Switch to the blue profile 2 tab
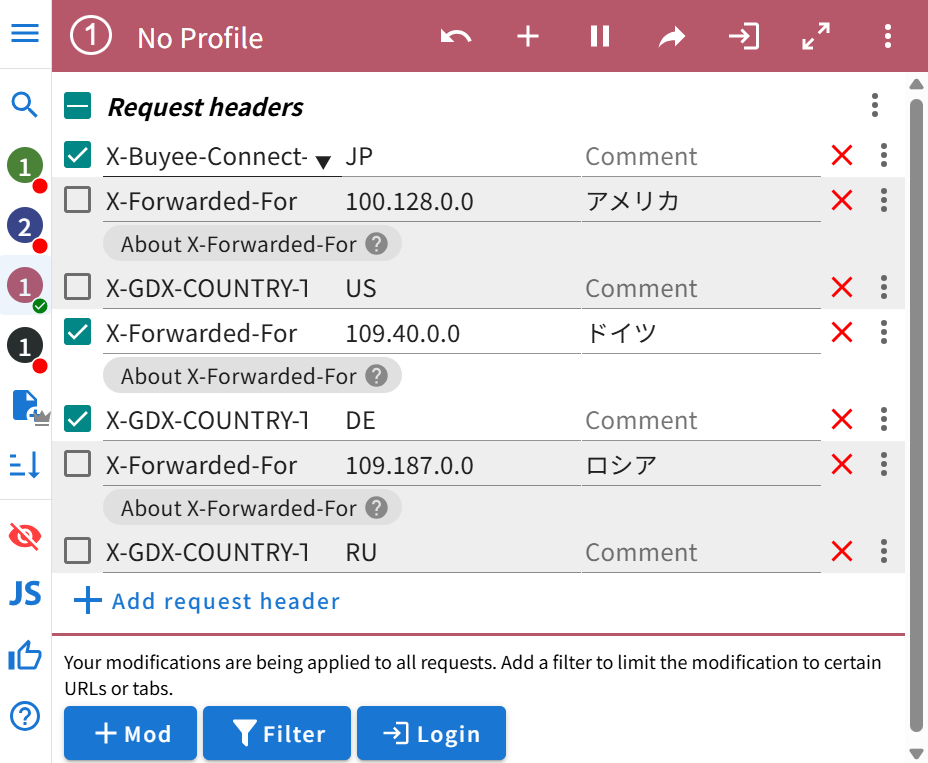 [x=25, y=226]
